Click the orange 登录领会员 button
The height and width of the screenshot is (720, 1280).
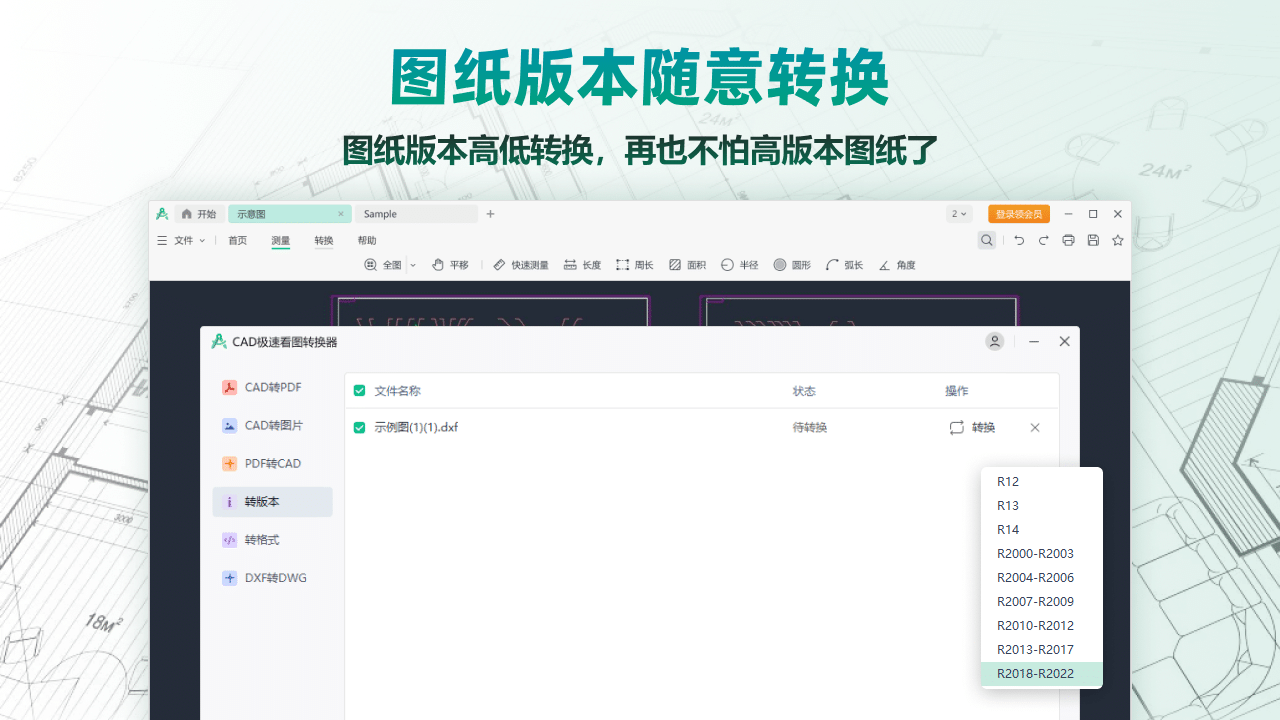click(1018, 214)
